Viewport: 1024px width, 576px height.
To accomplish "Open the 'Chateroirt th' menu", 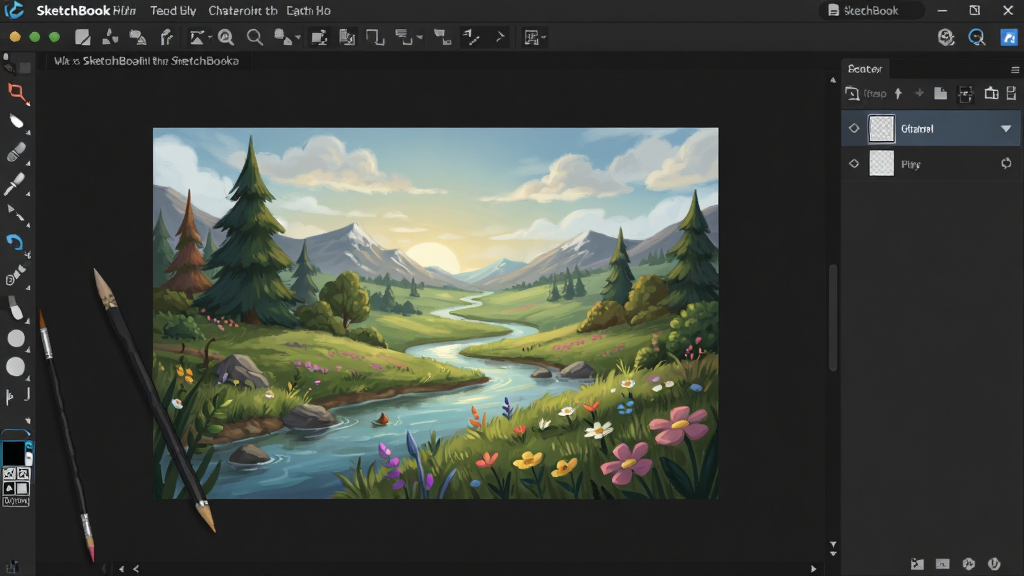I will 243,10.
